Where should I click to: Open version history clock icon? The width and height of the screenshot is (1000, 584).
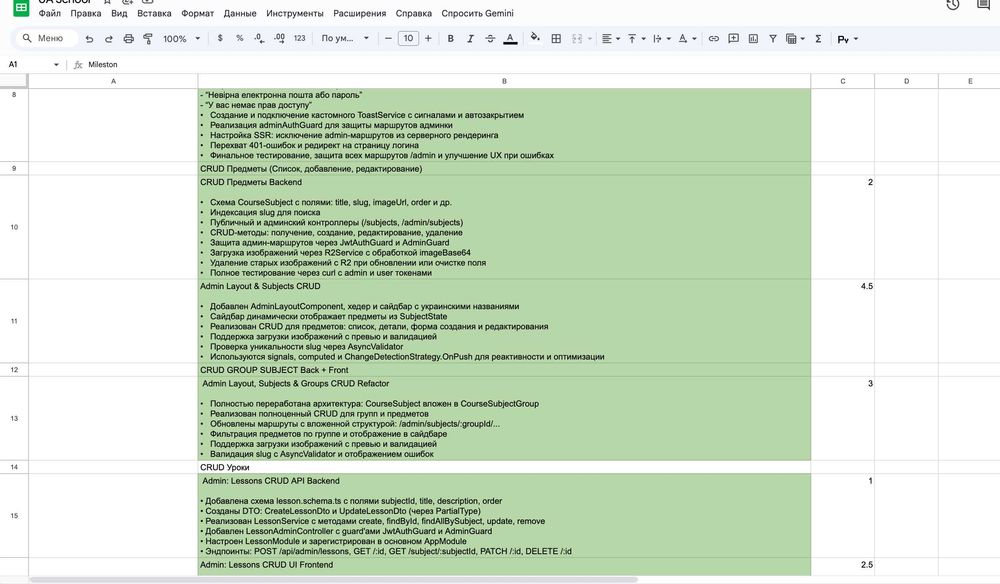tap(953, 5)
